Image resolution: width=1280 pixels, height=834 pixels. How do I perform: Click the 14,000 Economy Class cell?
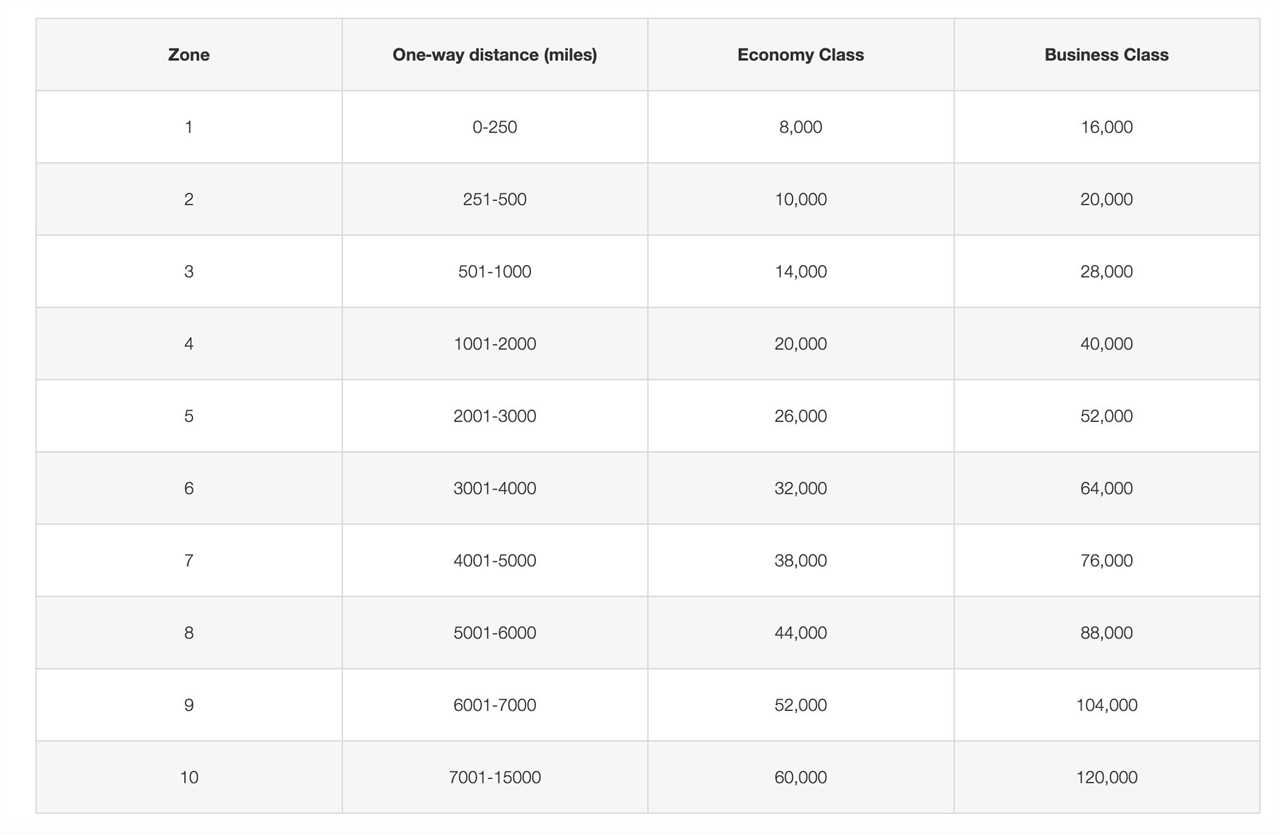[x=801, y=271]
